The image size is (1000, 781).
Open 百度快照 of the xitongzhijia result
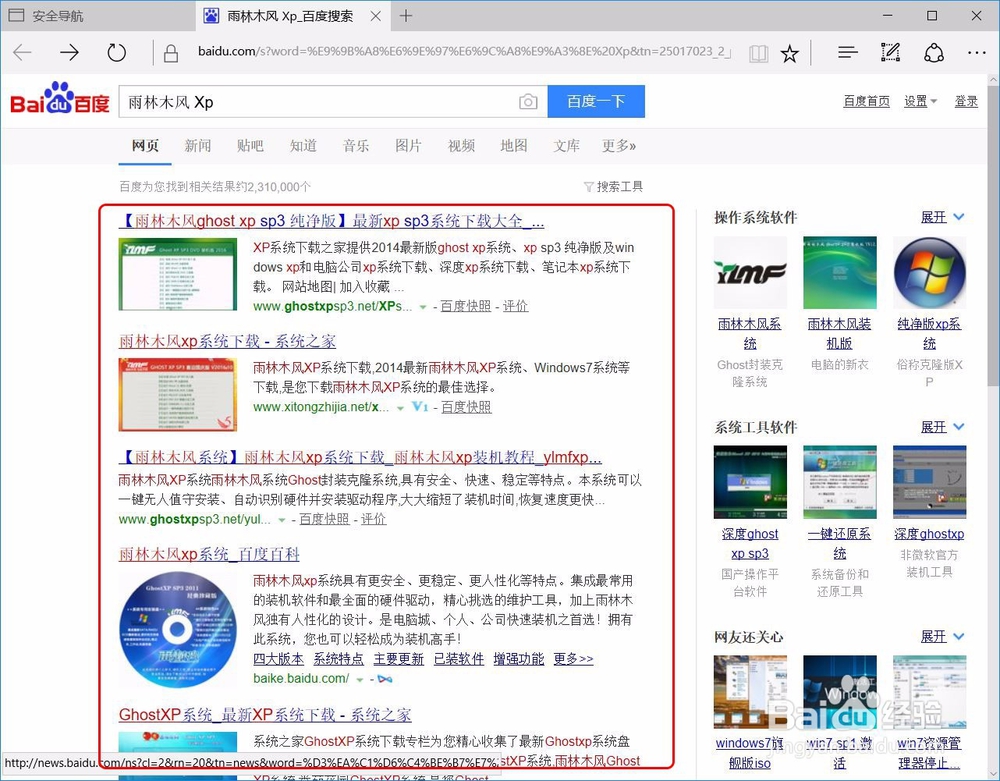point(466,407)
